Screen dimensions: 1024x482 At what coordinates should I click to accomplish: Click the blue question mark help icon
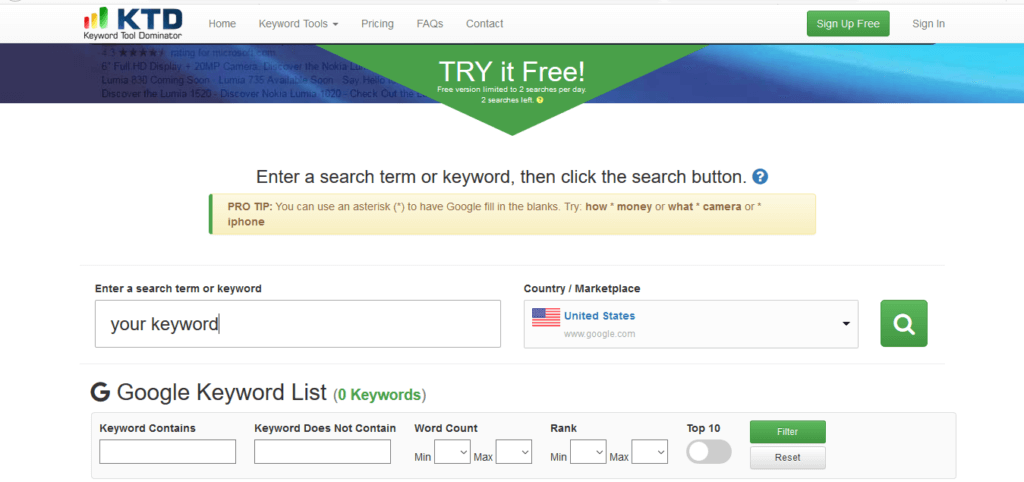click(760, 177)
